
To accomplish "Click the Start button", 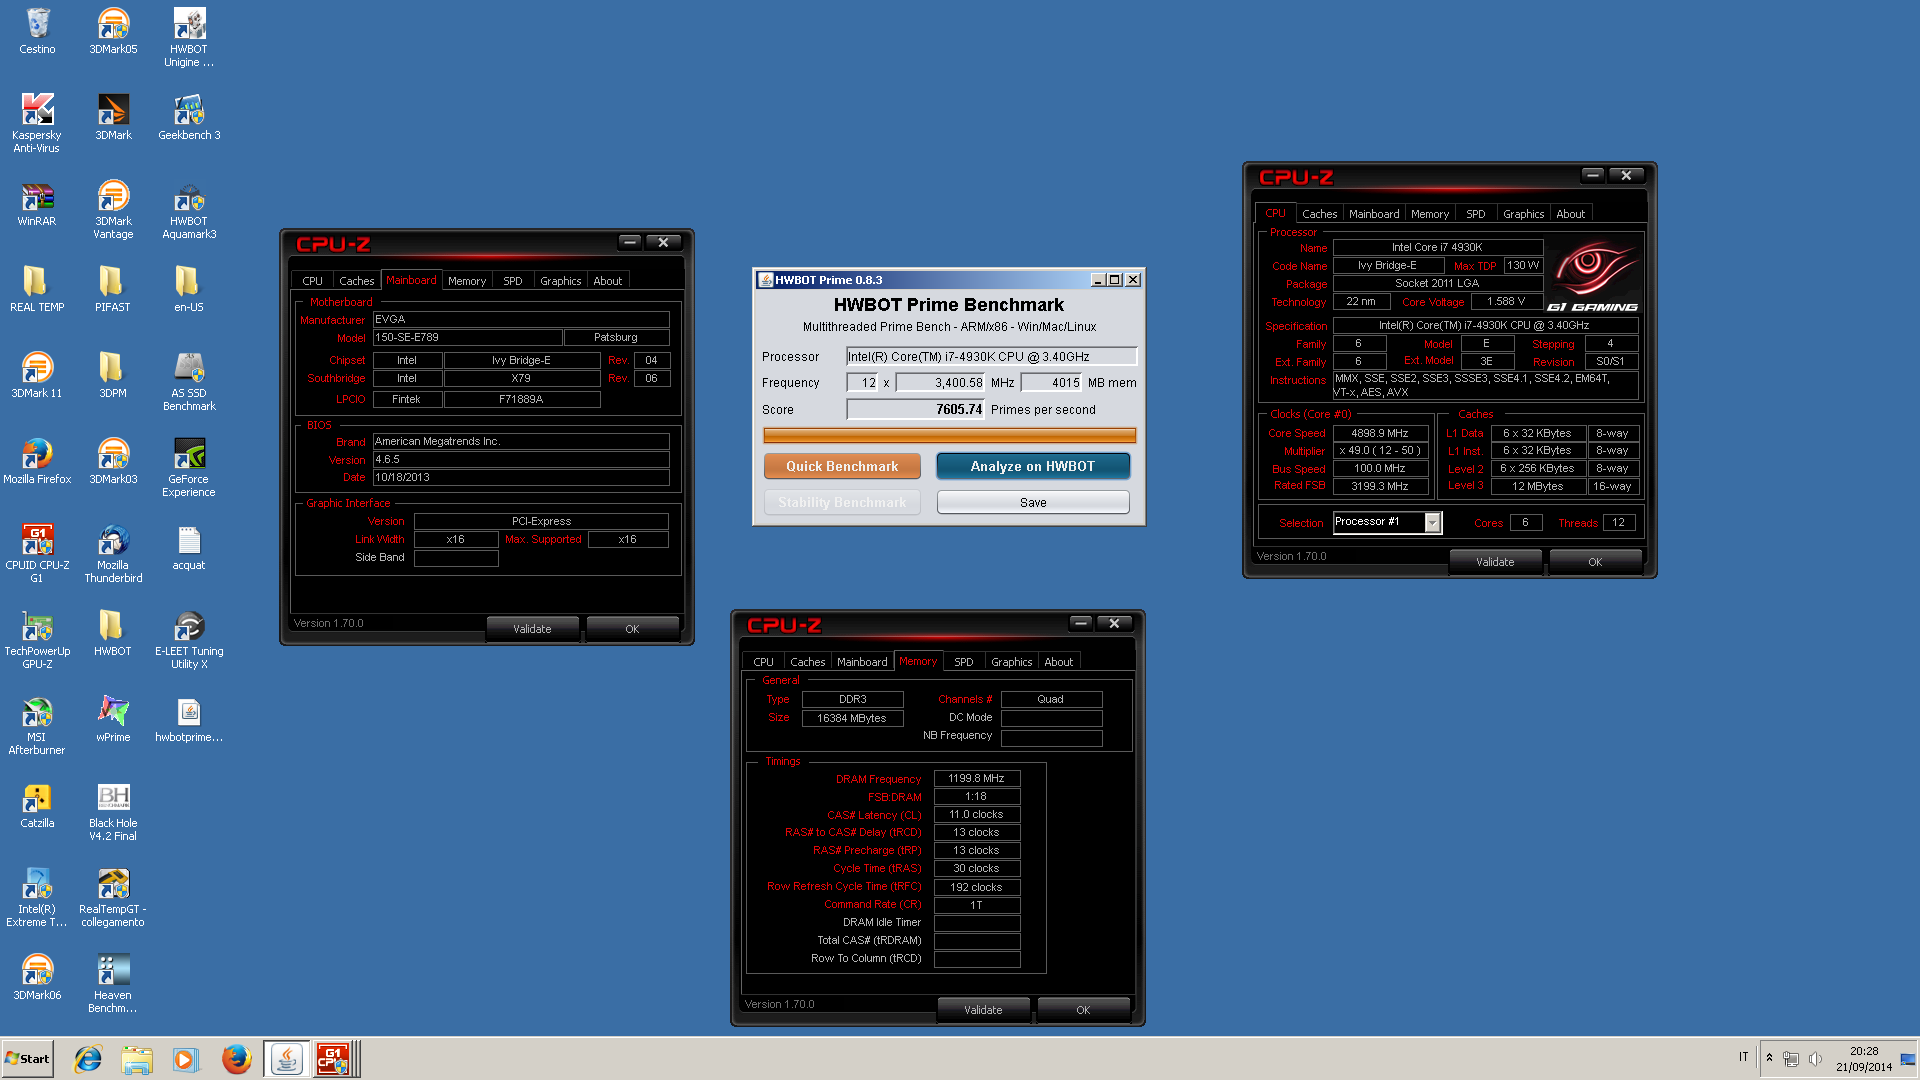I will pyautogui.click(x=27, y=1059).
